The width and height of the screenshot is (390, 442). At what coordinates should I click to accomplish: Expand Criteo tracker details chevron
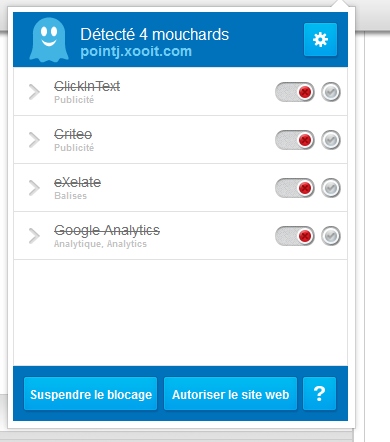(x=34, y=140)
